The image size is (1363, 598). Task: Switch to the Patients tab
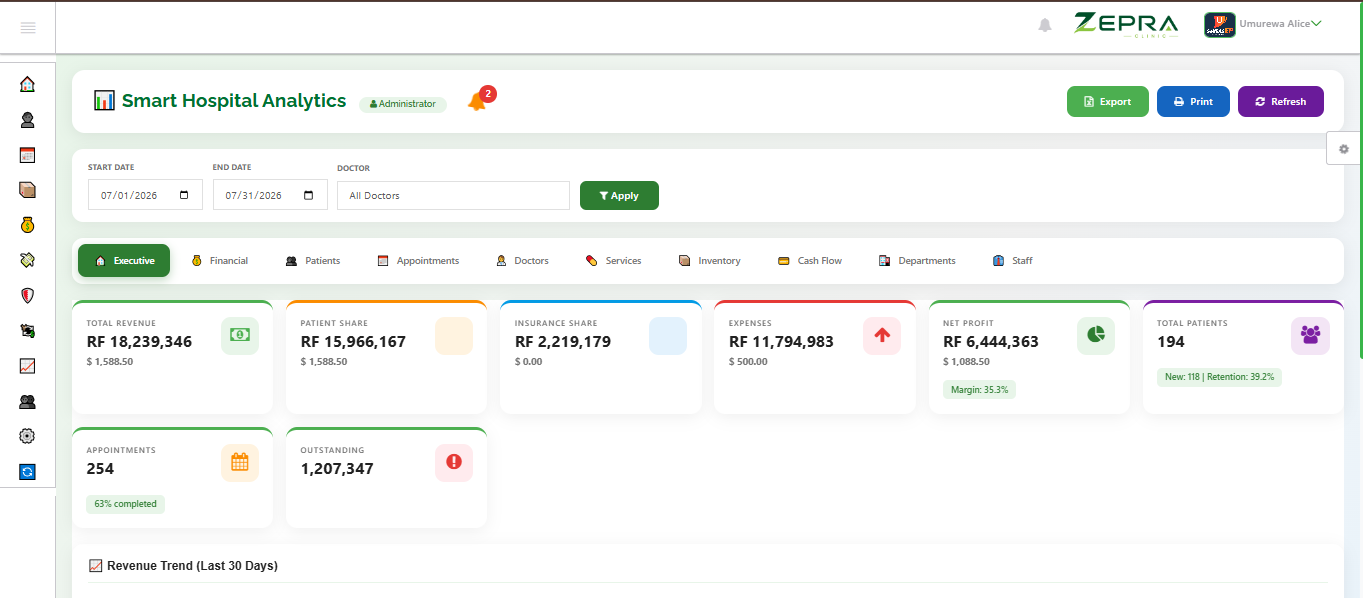[312, 260]
